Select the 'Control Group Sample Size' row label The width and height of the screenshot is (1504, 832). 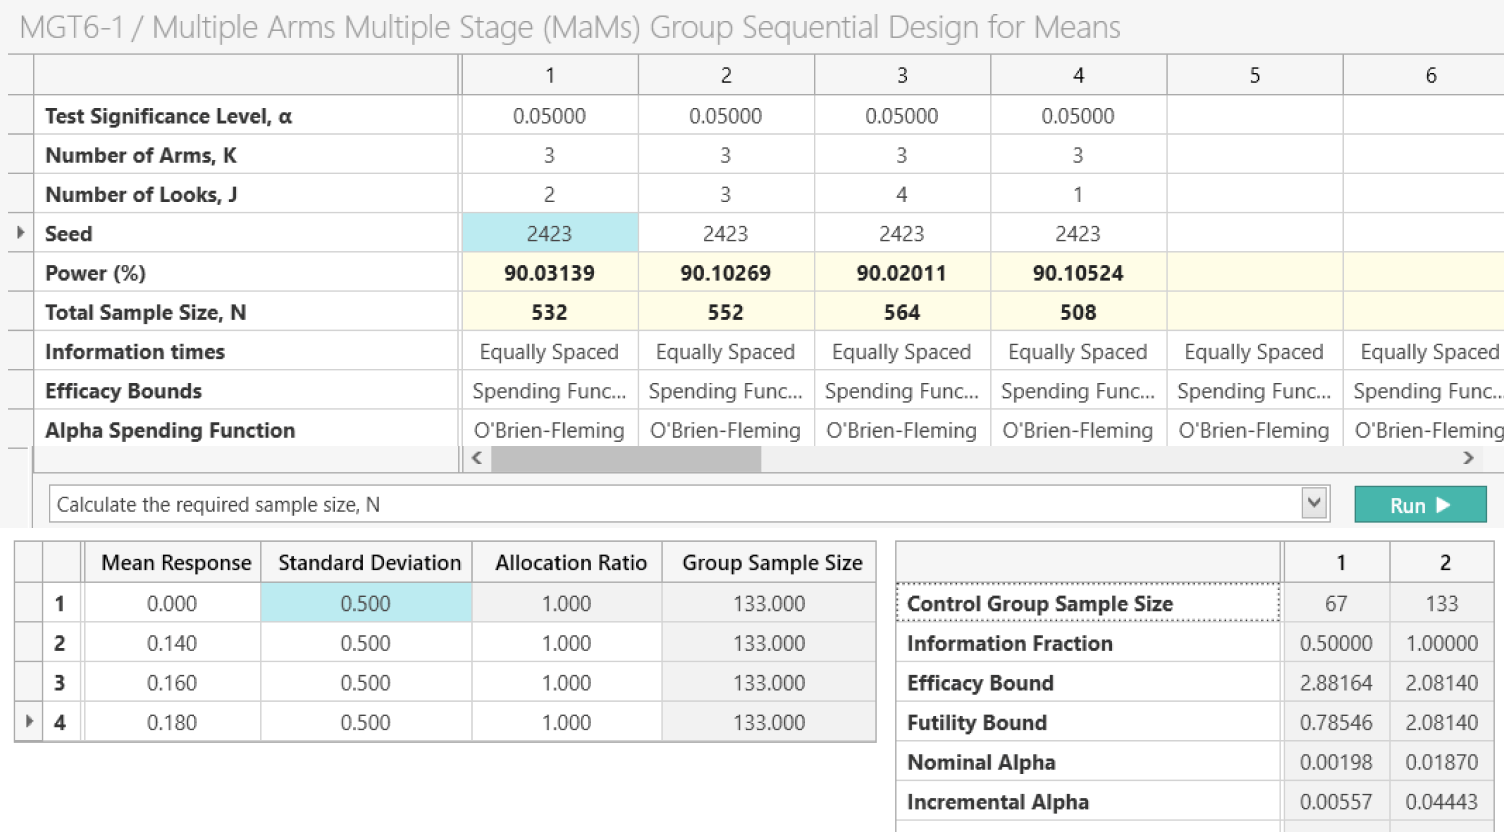pyautogui.click(x=1040, y=603)
